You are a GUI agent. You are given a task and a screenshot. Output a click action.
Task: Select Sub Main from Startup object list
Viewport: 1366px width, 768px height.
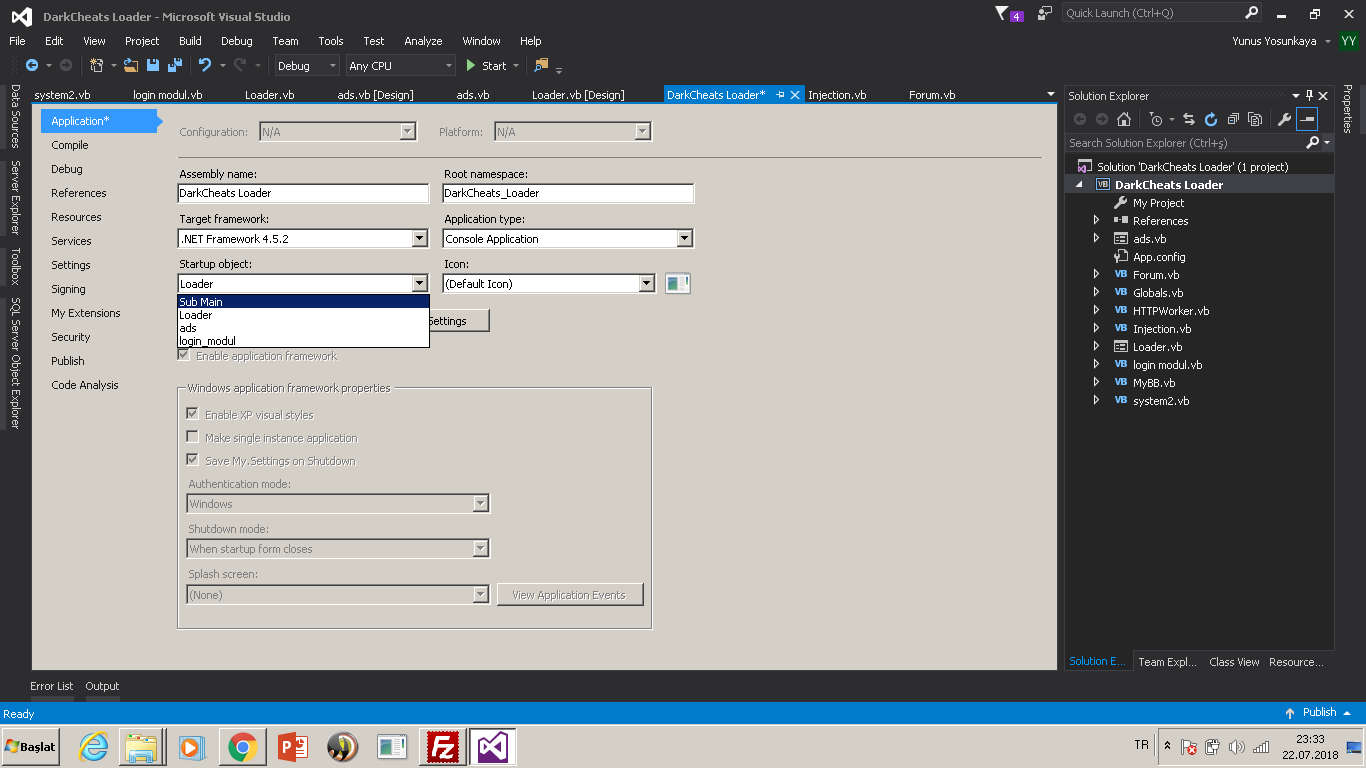[x=303, y=302]
